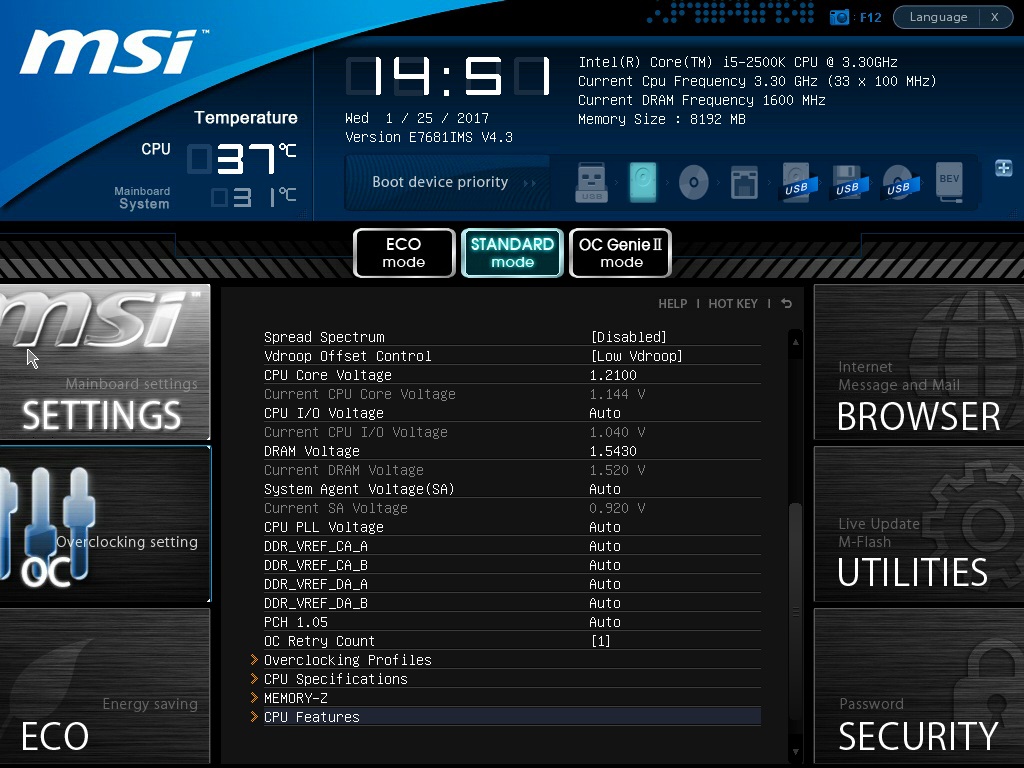The image size is (1024, 768).
Task: Select DDR_VREF_CA_A Auto value
Action: tap(605, 545)
